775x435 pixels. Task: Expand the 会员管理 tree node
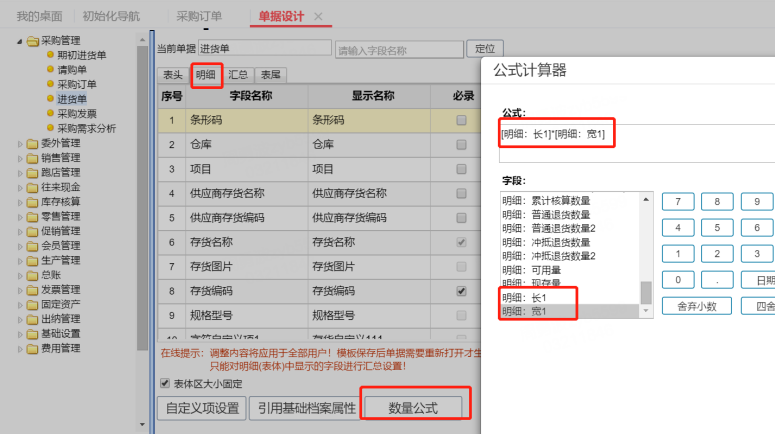[x=20, y=246]
